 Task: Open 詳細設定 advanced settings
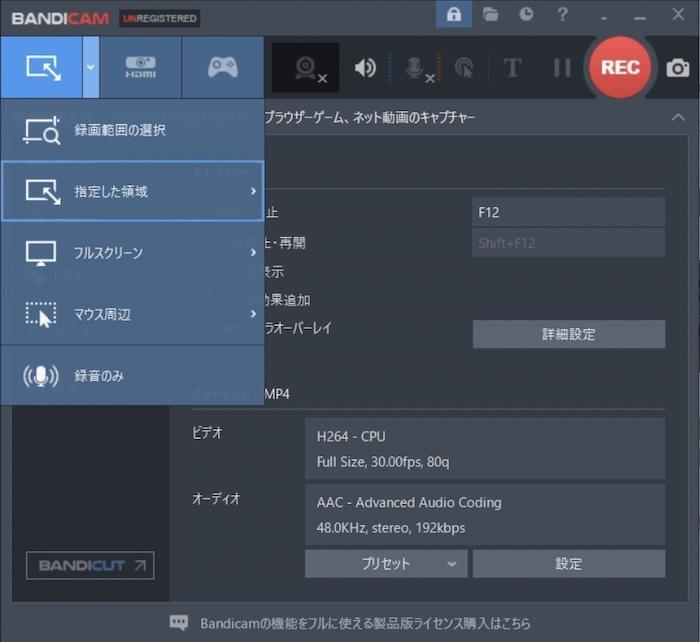569,334
